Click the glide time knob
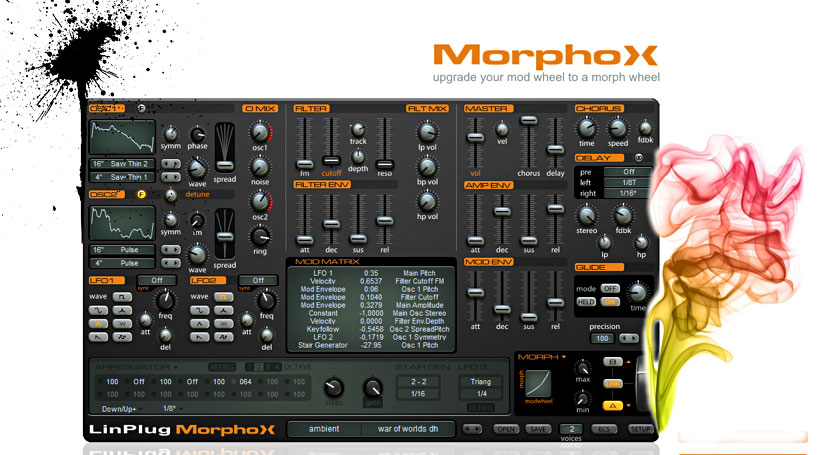The image size is (819, 455). click(x=638, y=293)
